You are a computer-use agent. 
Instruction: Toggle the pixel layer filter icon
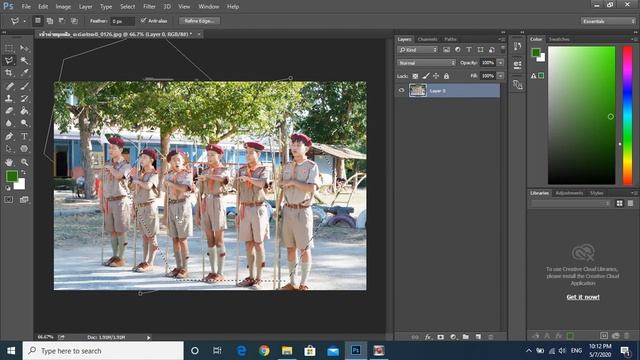click(x=446, y=50)
